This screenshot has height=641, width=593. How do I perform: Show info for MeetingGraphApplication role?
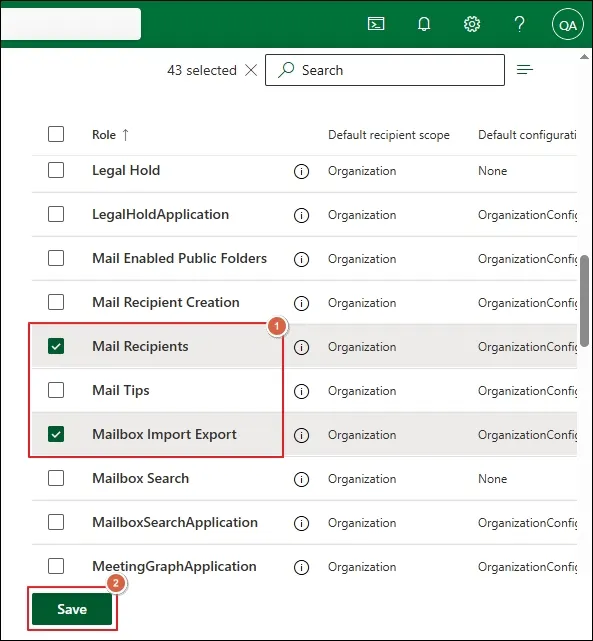(301, 567)
